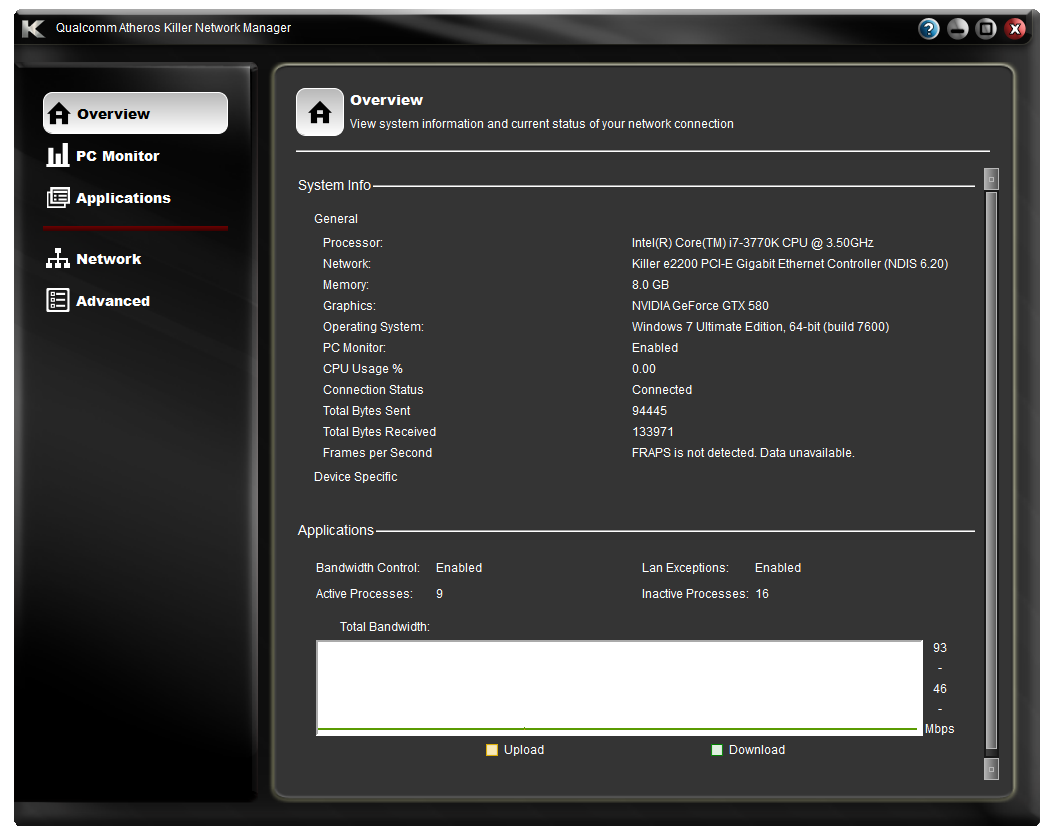Image resolution: width=1058 pixels, height=836 pixels.
Task: Open the Network page
Action: pyautogui.click(x=109, y=259)
